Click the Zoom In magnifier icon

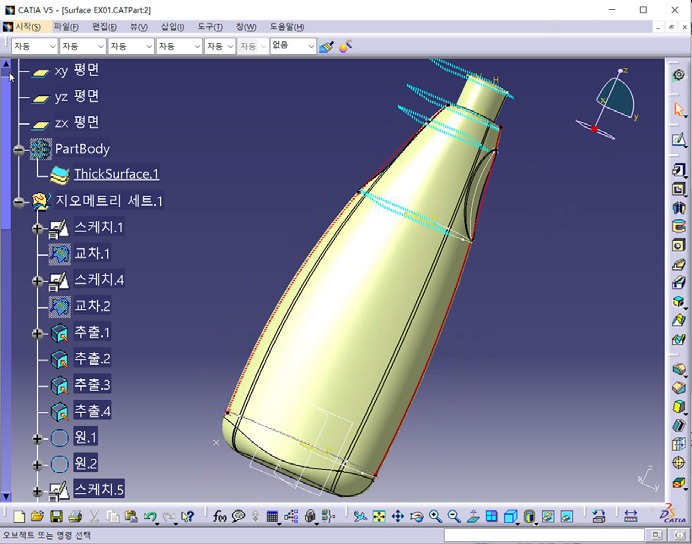436,516
